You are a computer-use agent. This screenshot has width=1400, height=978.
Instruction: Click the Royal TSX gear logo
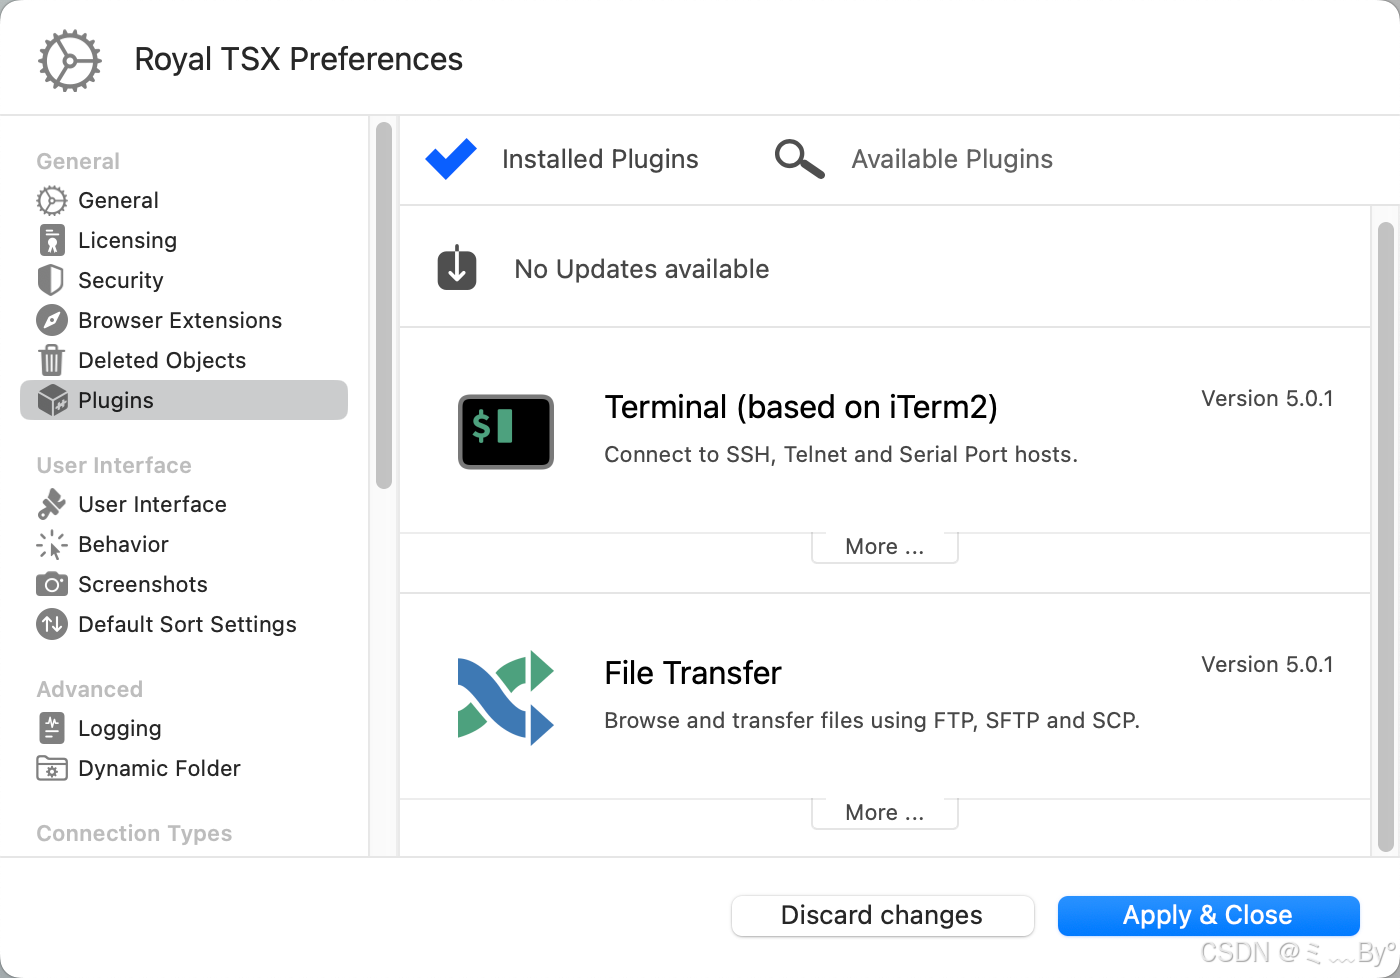(68, 60)
